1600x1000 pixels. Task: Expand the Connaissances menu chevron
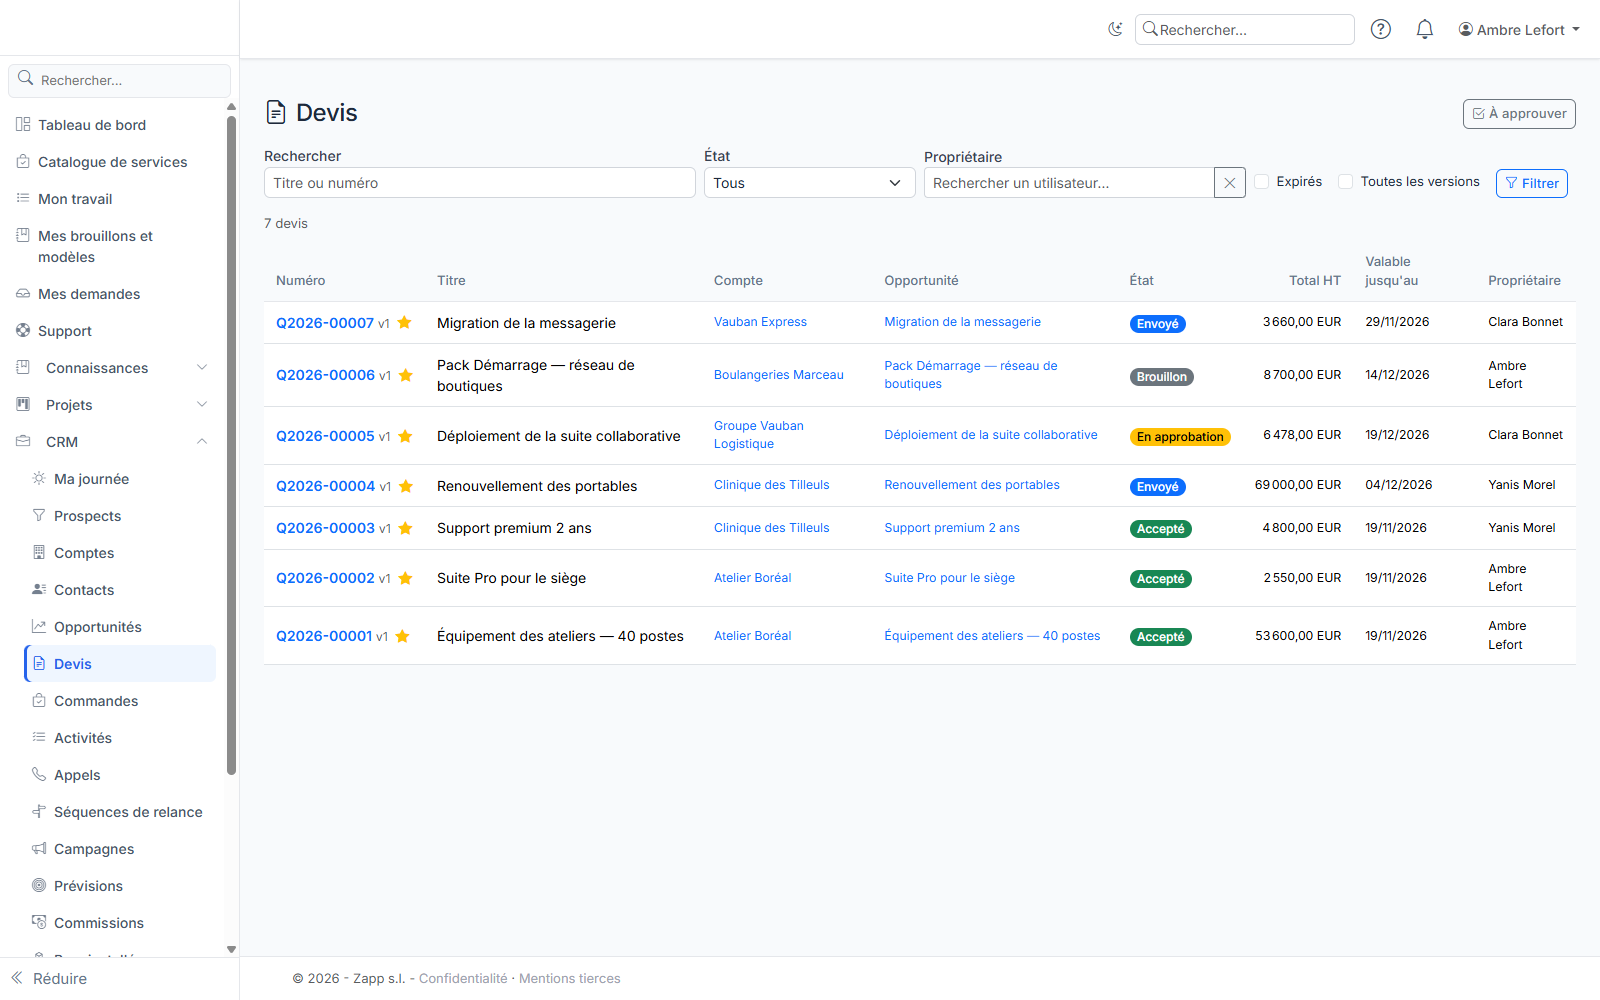click(202, 367)
